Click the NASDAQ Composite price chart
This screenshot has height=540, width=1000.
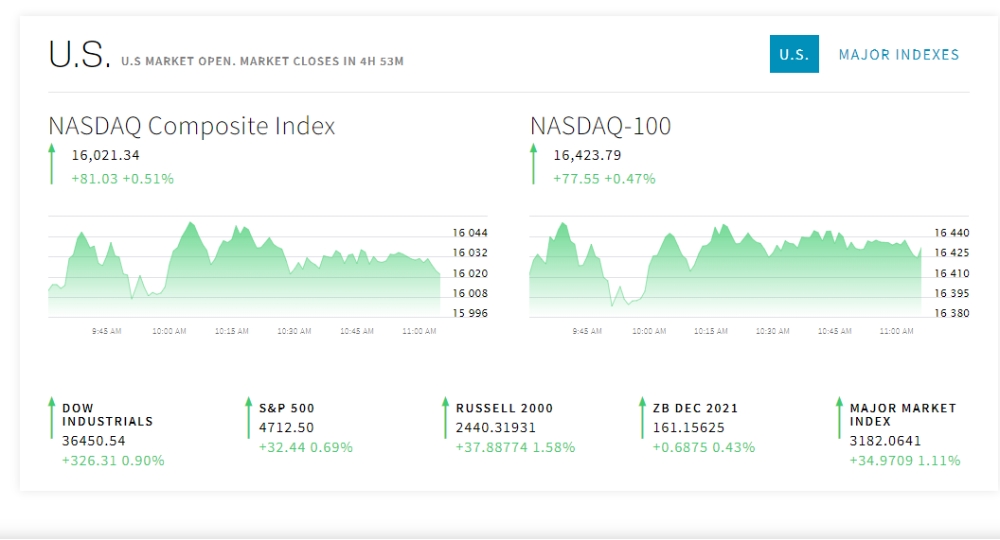point(244,268)
